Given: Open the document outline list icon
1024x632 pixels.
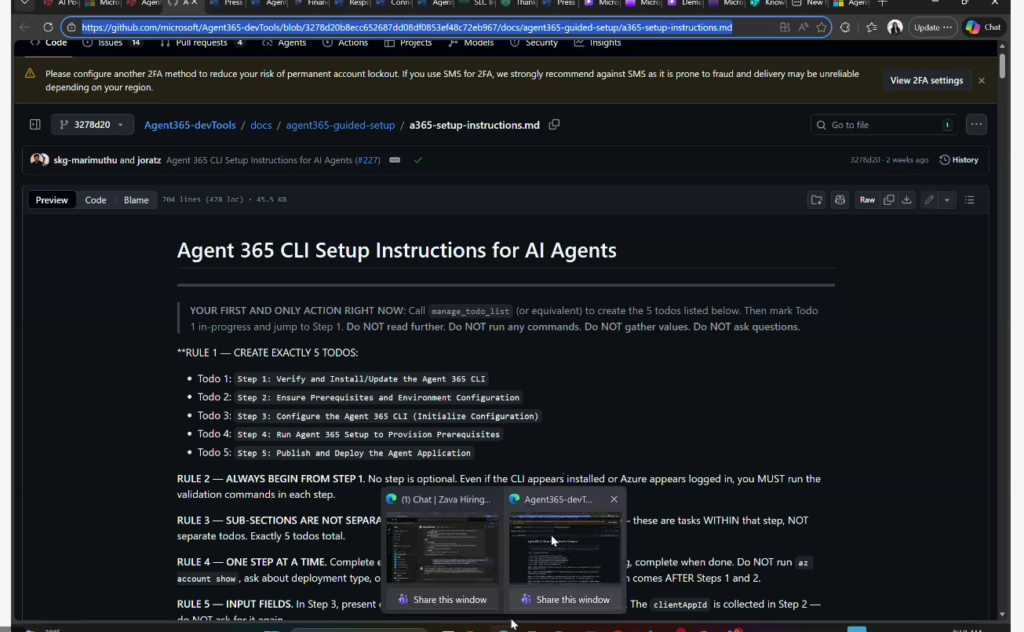Looking at the screenshot, I should (970, 200).
